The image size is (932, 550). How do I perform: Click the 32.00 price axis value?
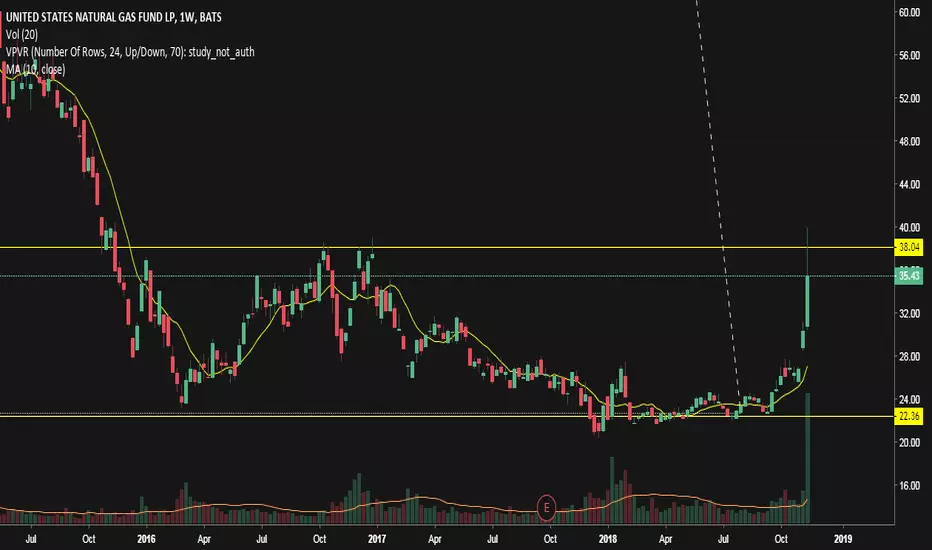click(x=909, y=313)
